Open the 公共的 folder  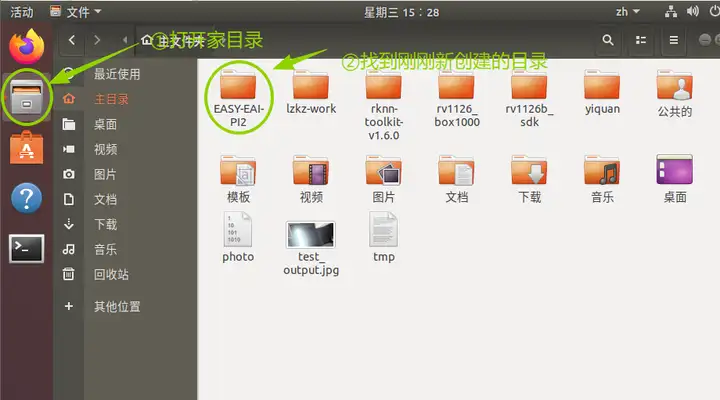coord(675,93)
